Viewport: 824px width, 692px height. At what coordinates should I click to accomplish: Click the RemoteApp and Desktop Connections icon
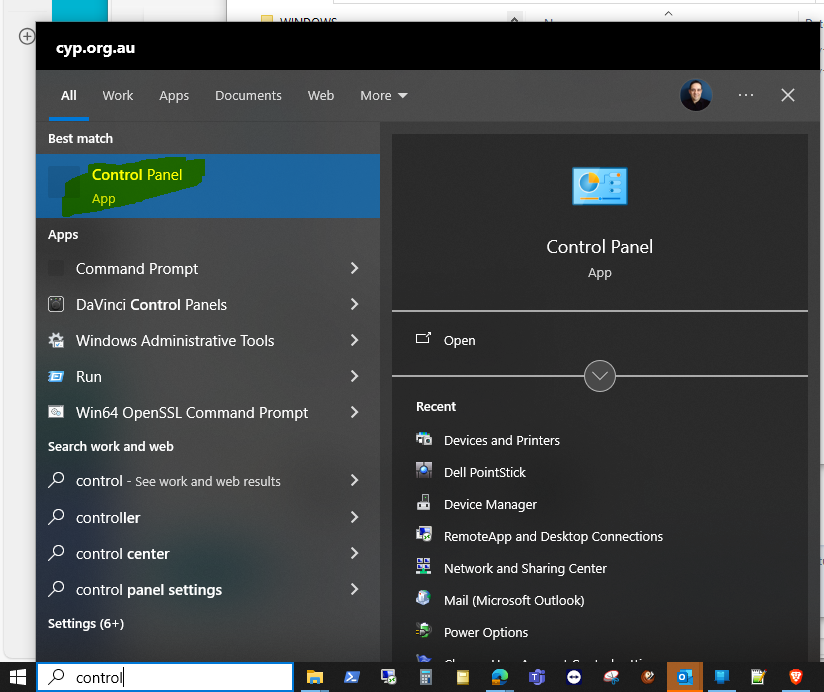(424, 534)
